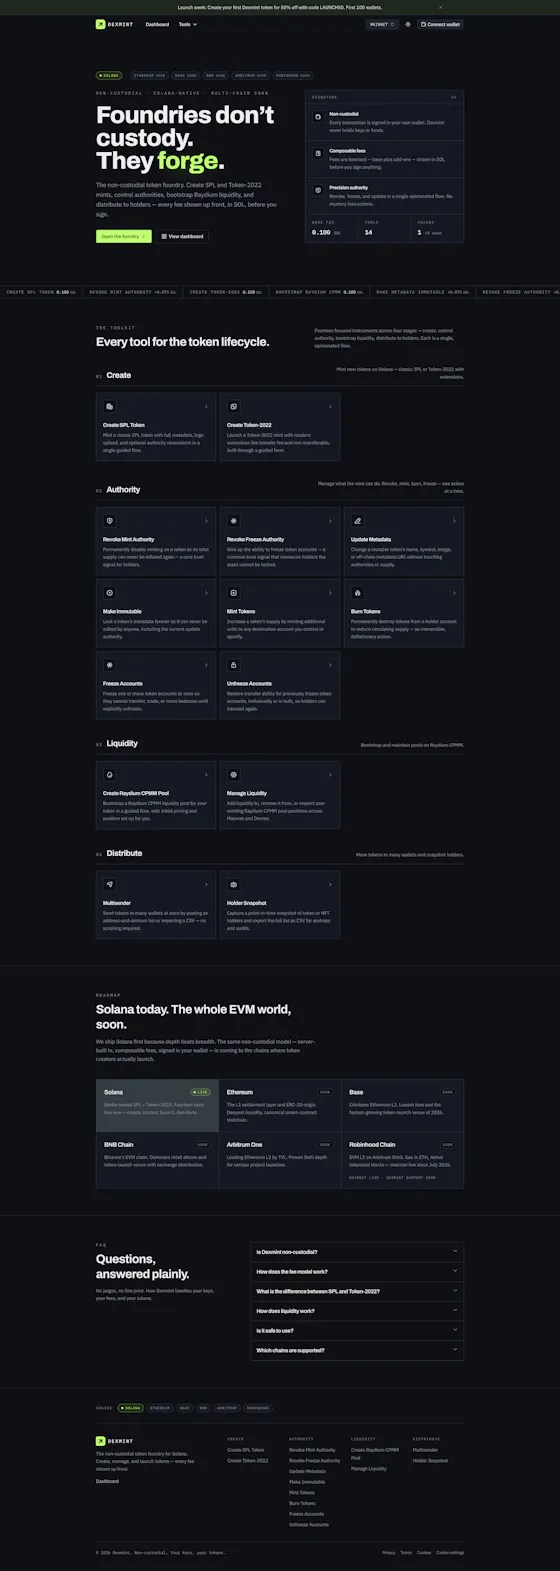Expand "Is Dexmint non-custodial?" question
The width and height of the screenshot is (560, 1571).
pyautogui.click(x=357, y=1252)
